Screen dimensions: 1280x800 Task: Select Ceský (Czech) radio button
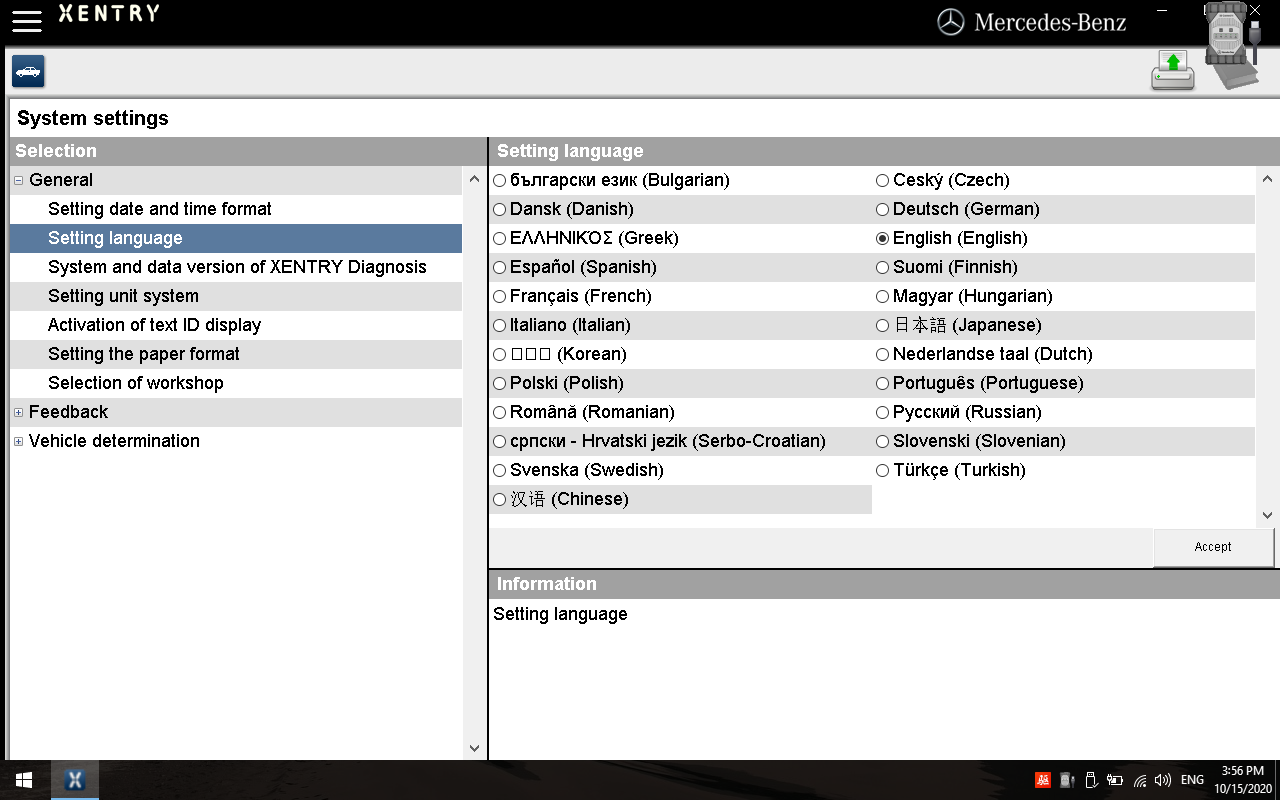pos(883,181)
